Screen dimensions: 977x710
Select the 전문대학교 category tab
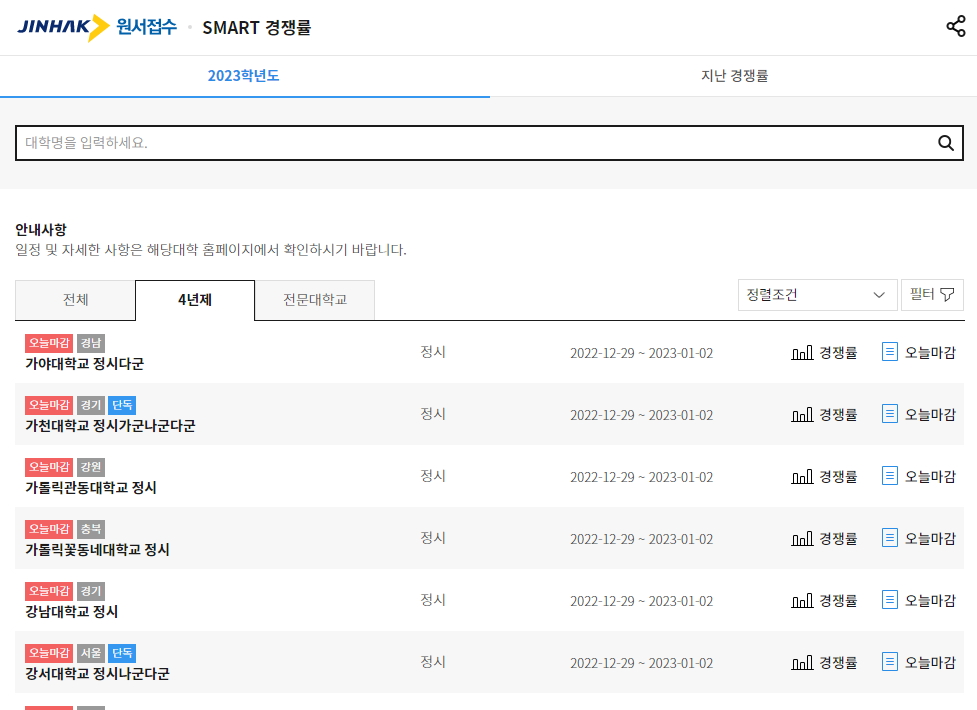point(315,300)
